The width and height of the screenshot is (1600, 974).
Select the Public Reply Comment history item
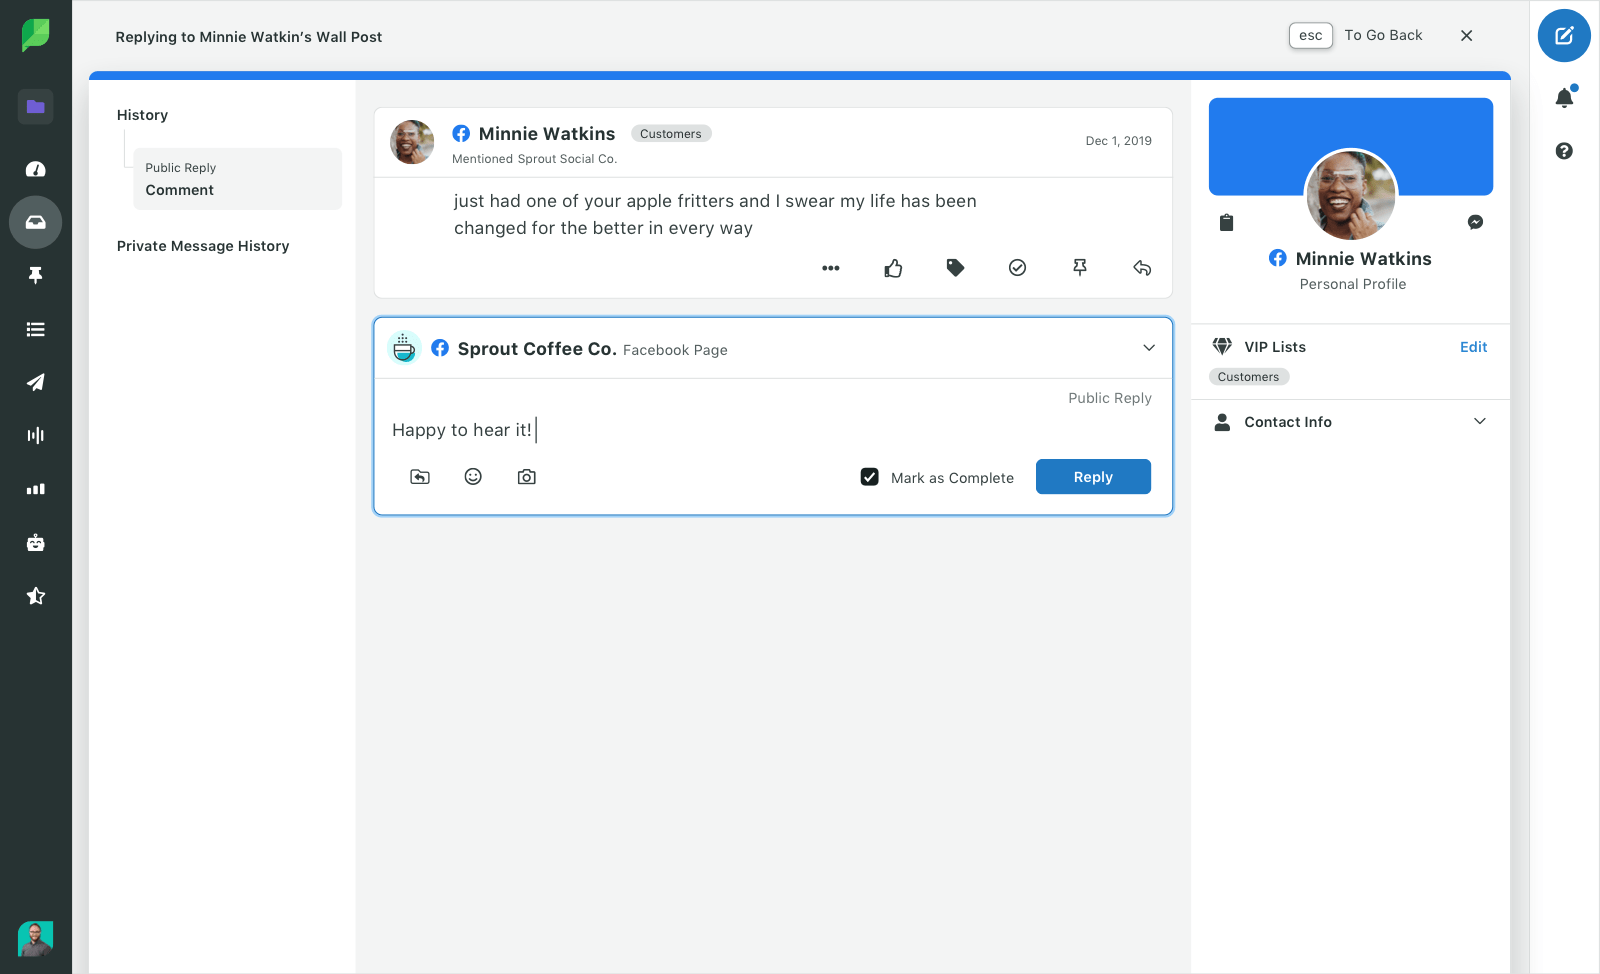point(237,179)
